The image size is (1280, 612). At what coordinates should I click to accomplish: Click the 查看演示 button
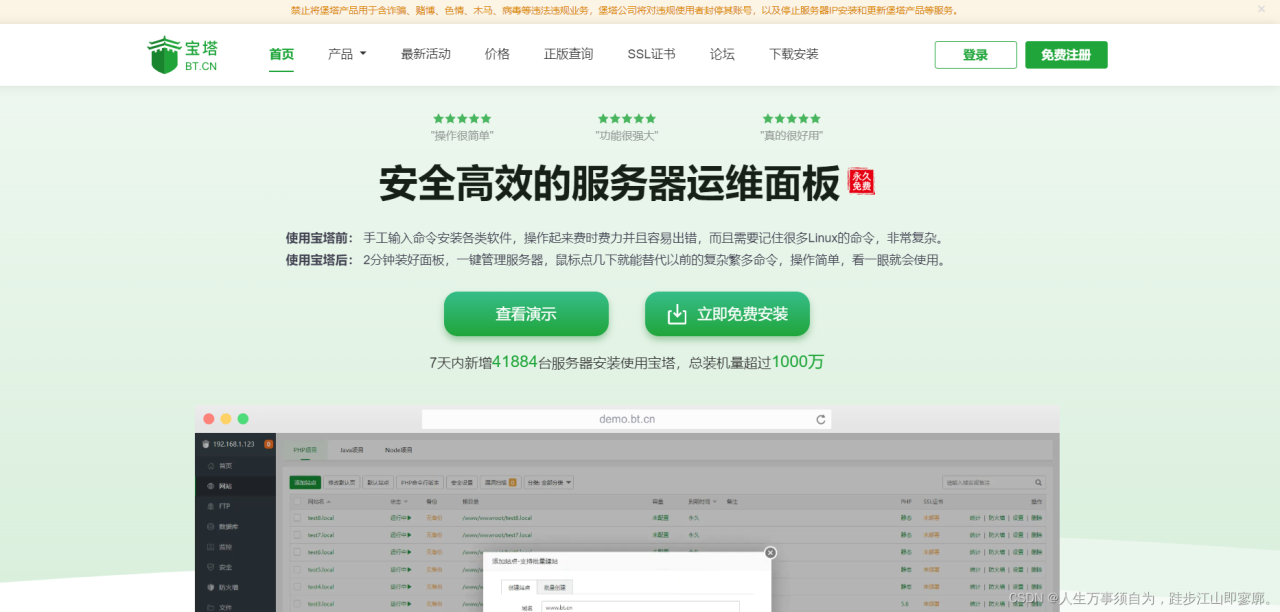point(526,314)
